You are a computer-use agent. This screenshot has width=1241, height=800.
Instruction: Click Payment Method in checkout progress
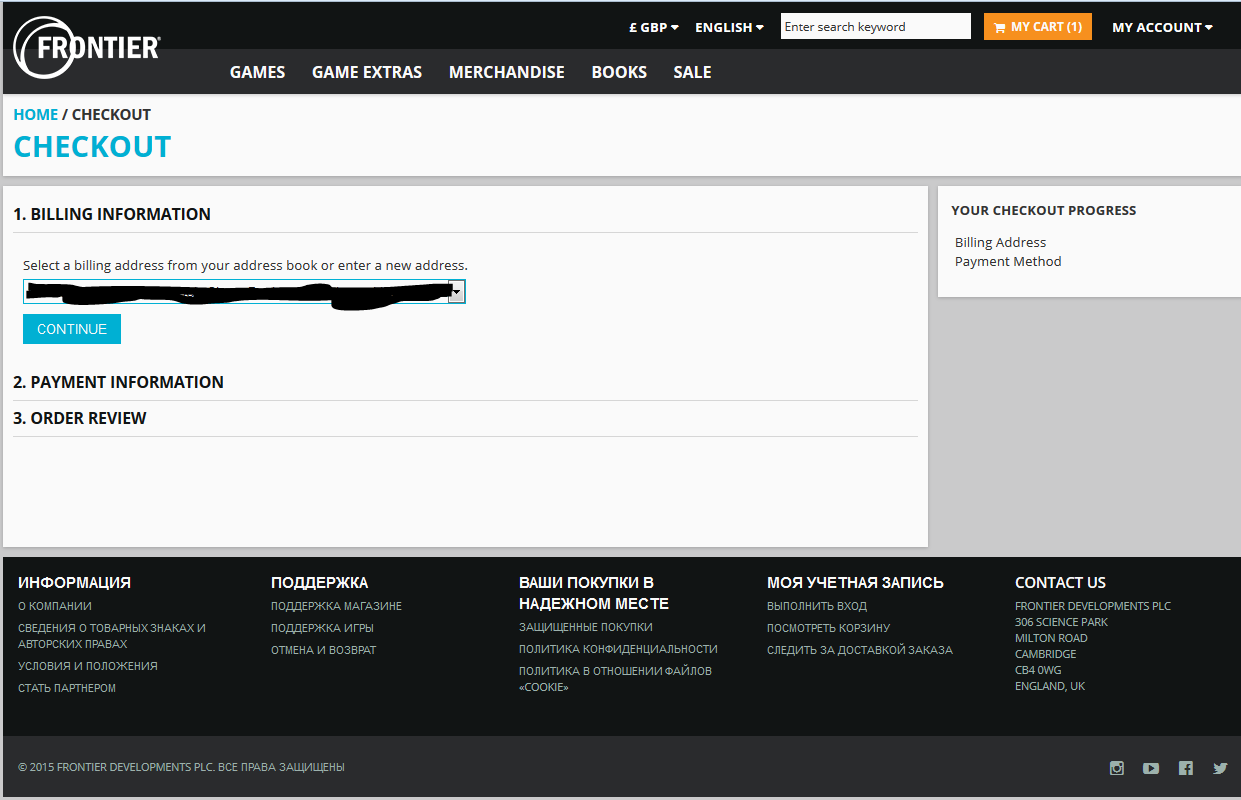[1008, 261]
